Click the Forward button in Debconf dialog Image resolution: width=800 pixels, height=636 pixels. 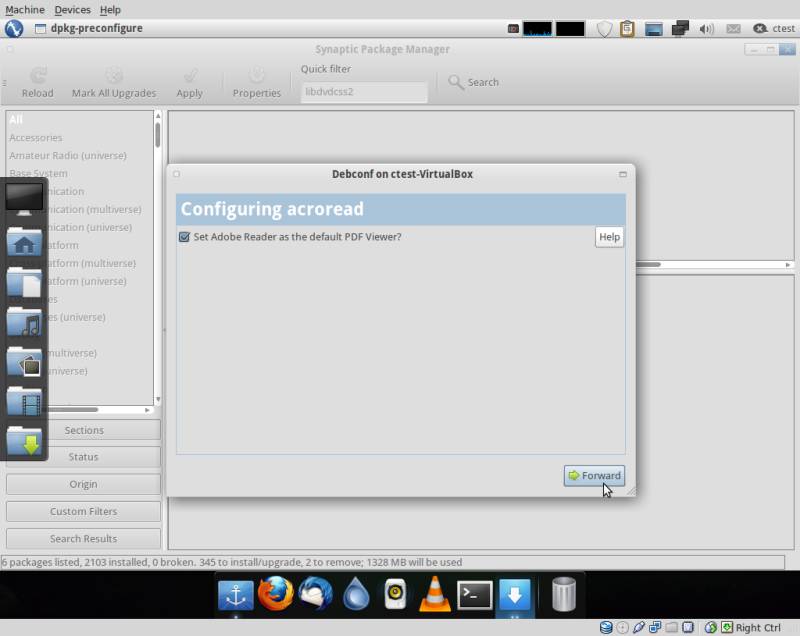pos(594,475)
